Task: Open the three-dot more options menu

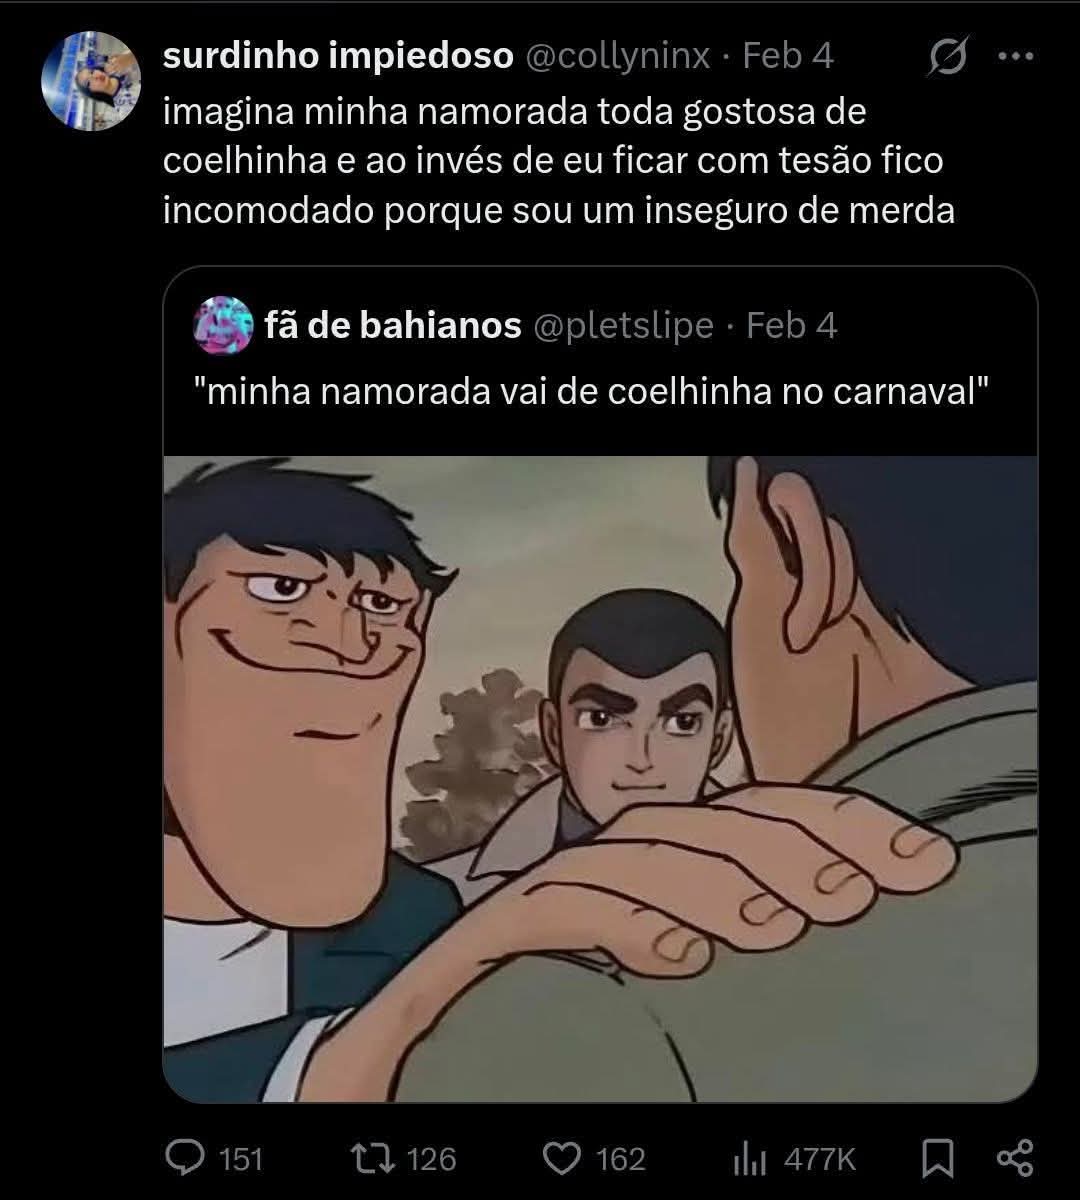Action: point(1015,57)
